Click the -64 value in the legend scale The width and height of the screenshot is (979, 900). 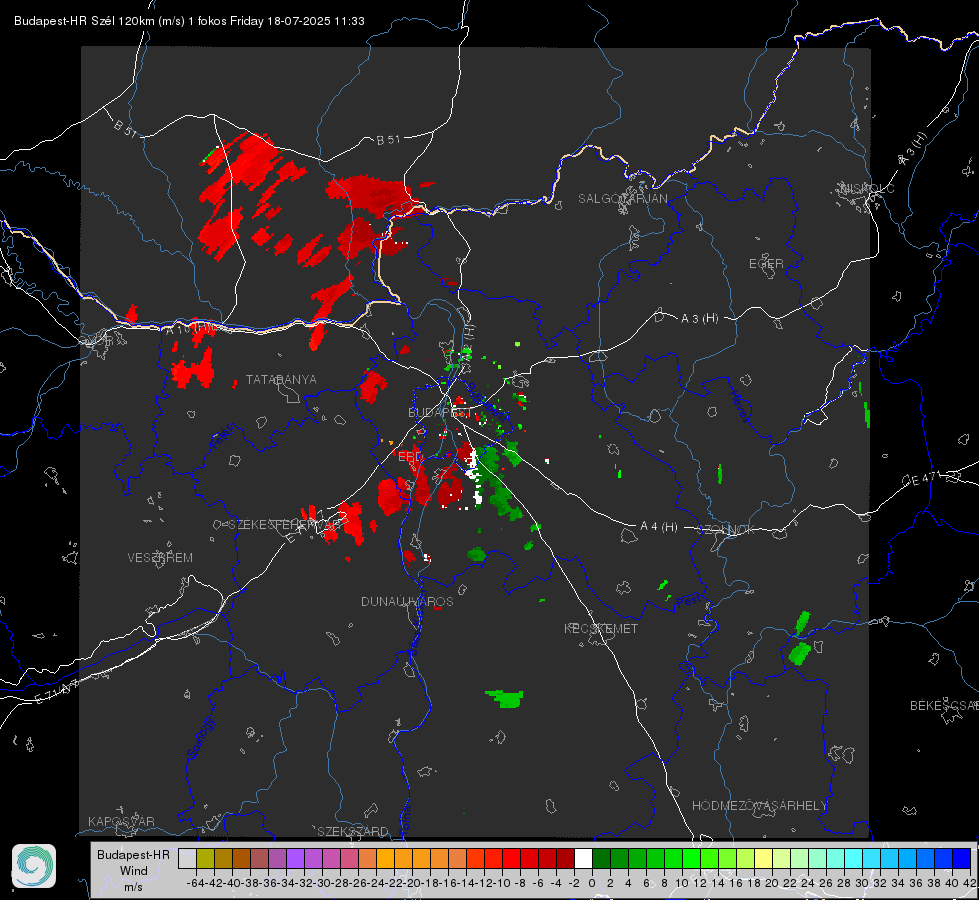coord(195,883)
